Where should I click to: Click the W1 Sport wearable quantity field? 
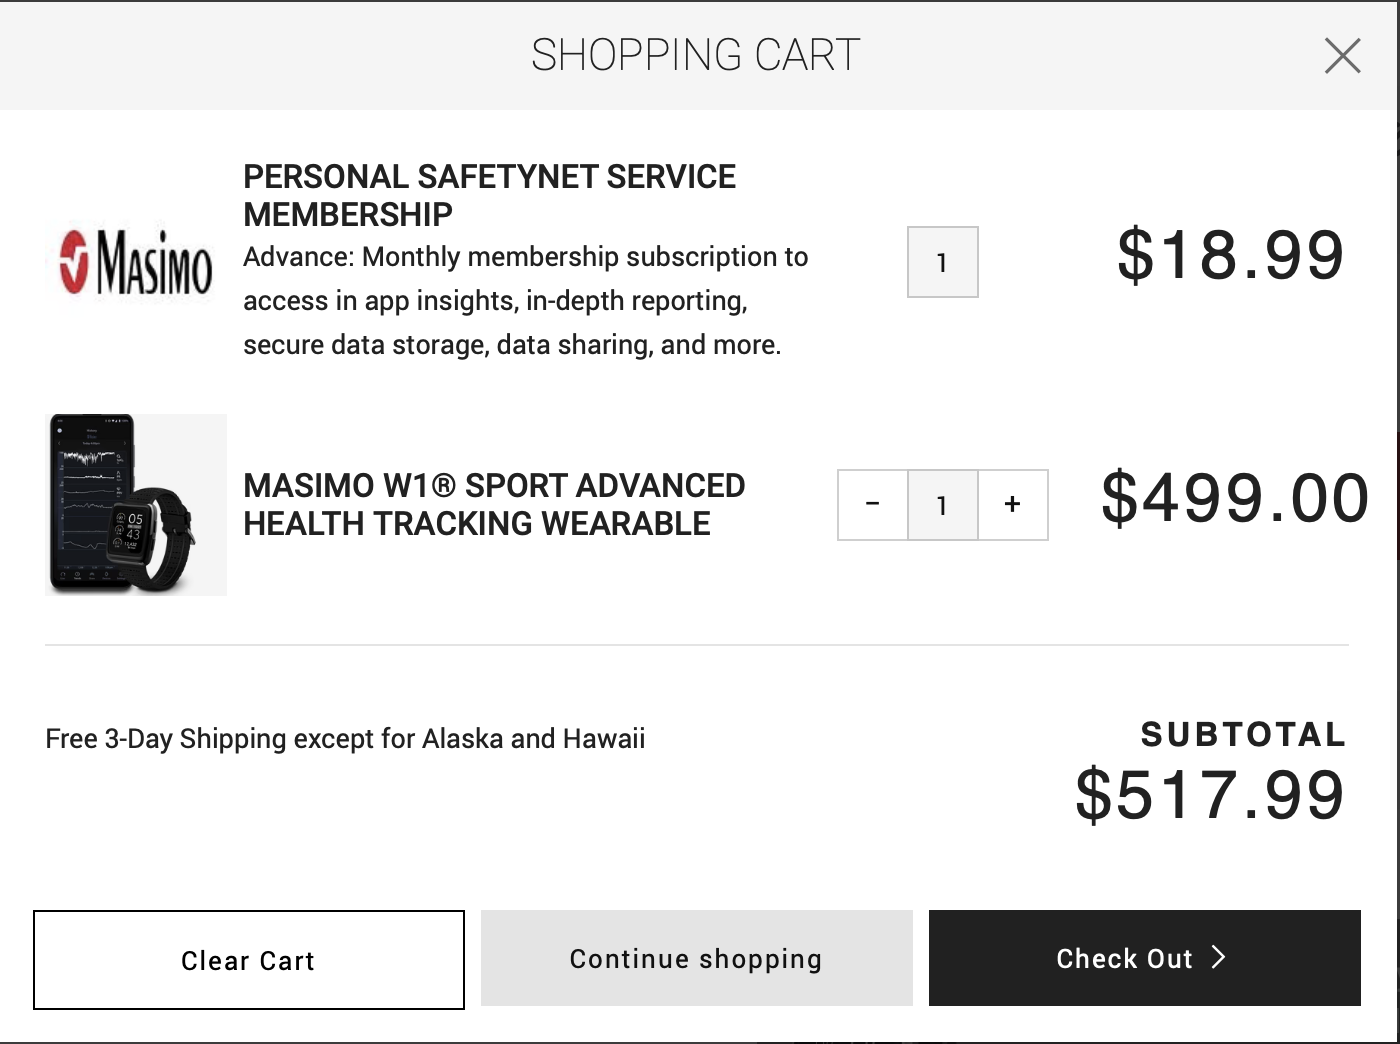coord(942,505)
